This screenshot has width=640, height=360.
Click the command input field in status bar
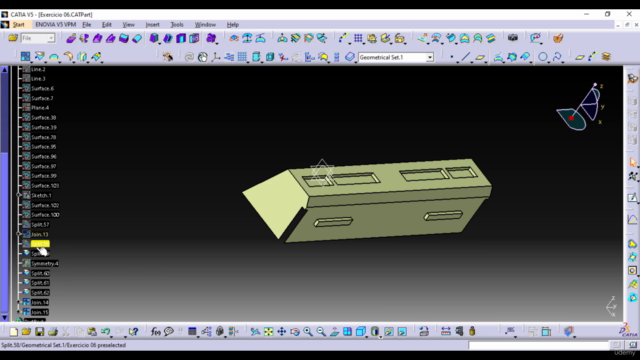point(538,346)
